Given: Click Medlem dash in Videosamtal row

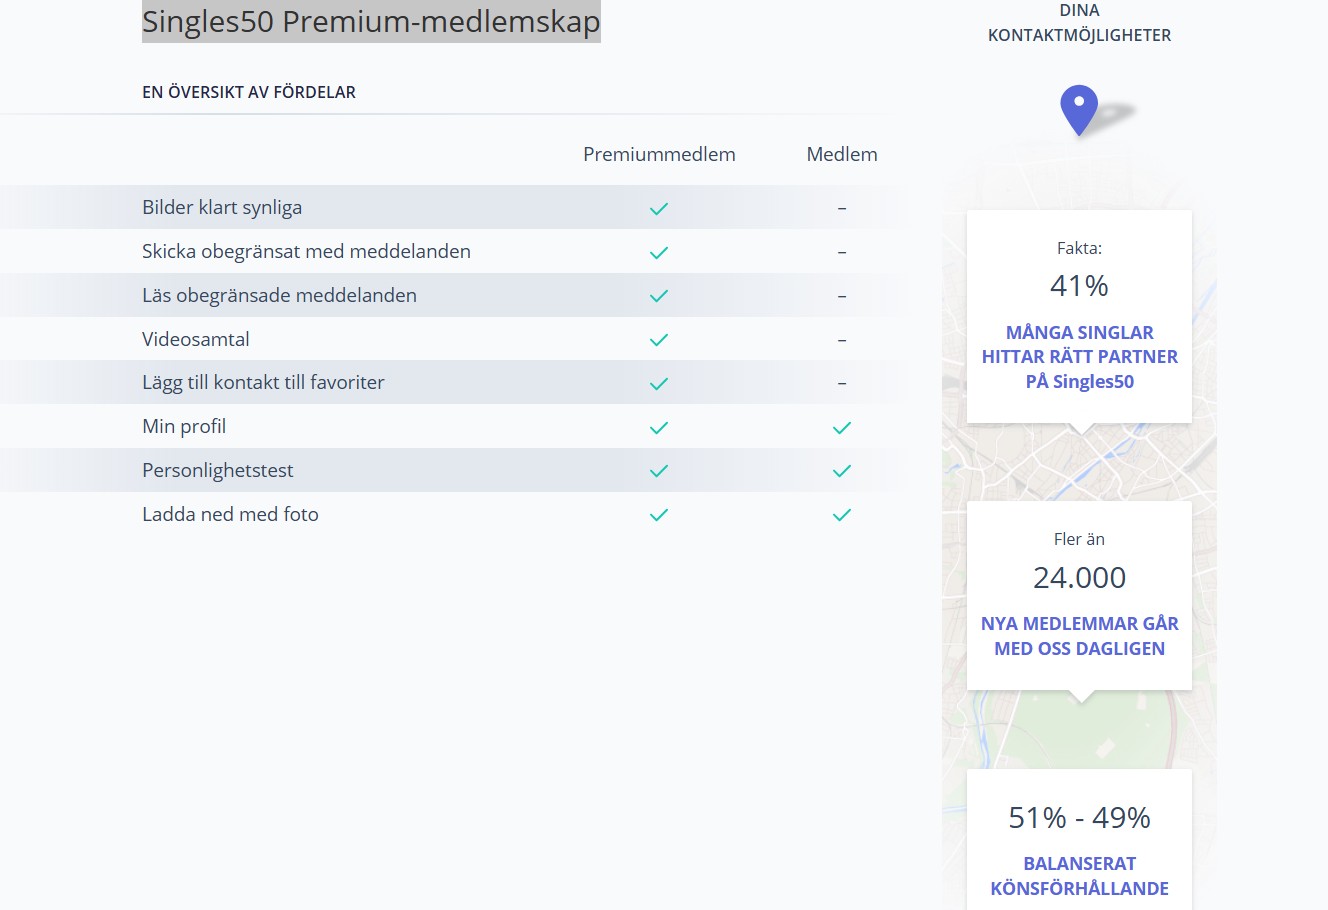Looking at the screenshot, I should pyautogui.click(x=842, y=340).
